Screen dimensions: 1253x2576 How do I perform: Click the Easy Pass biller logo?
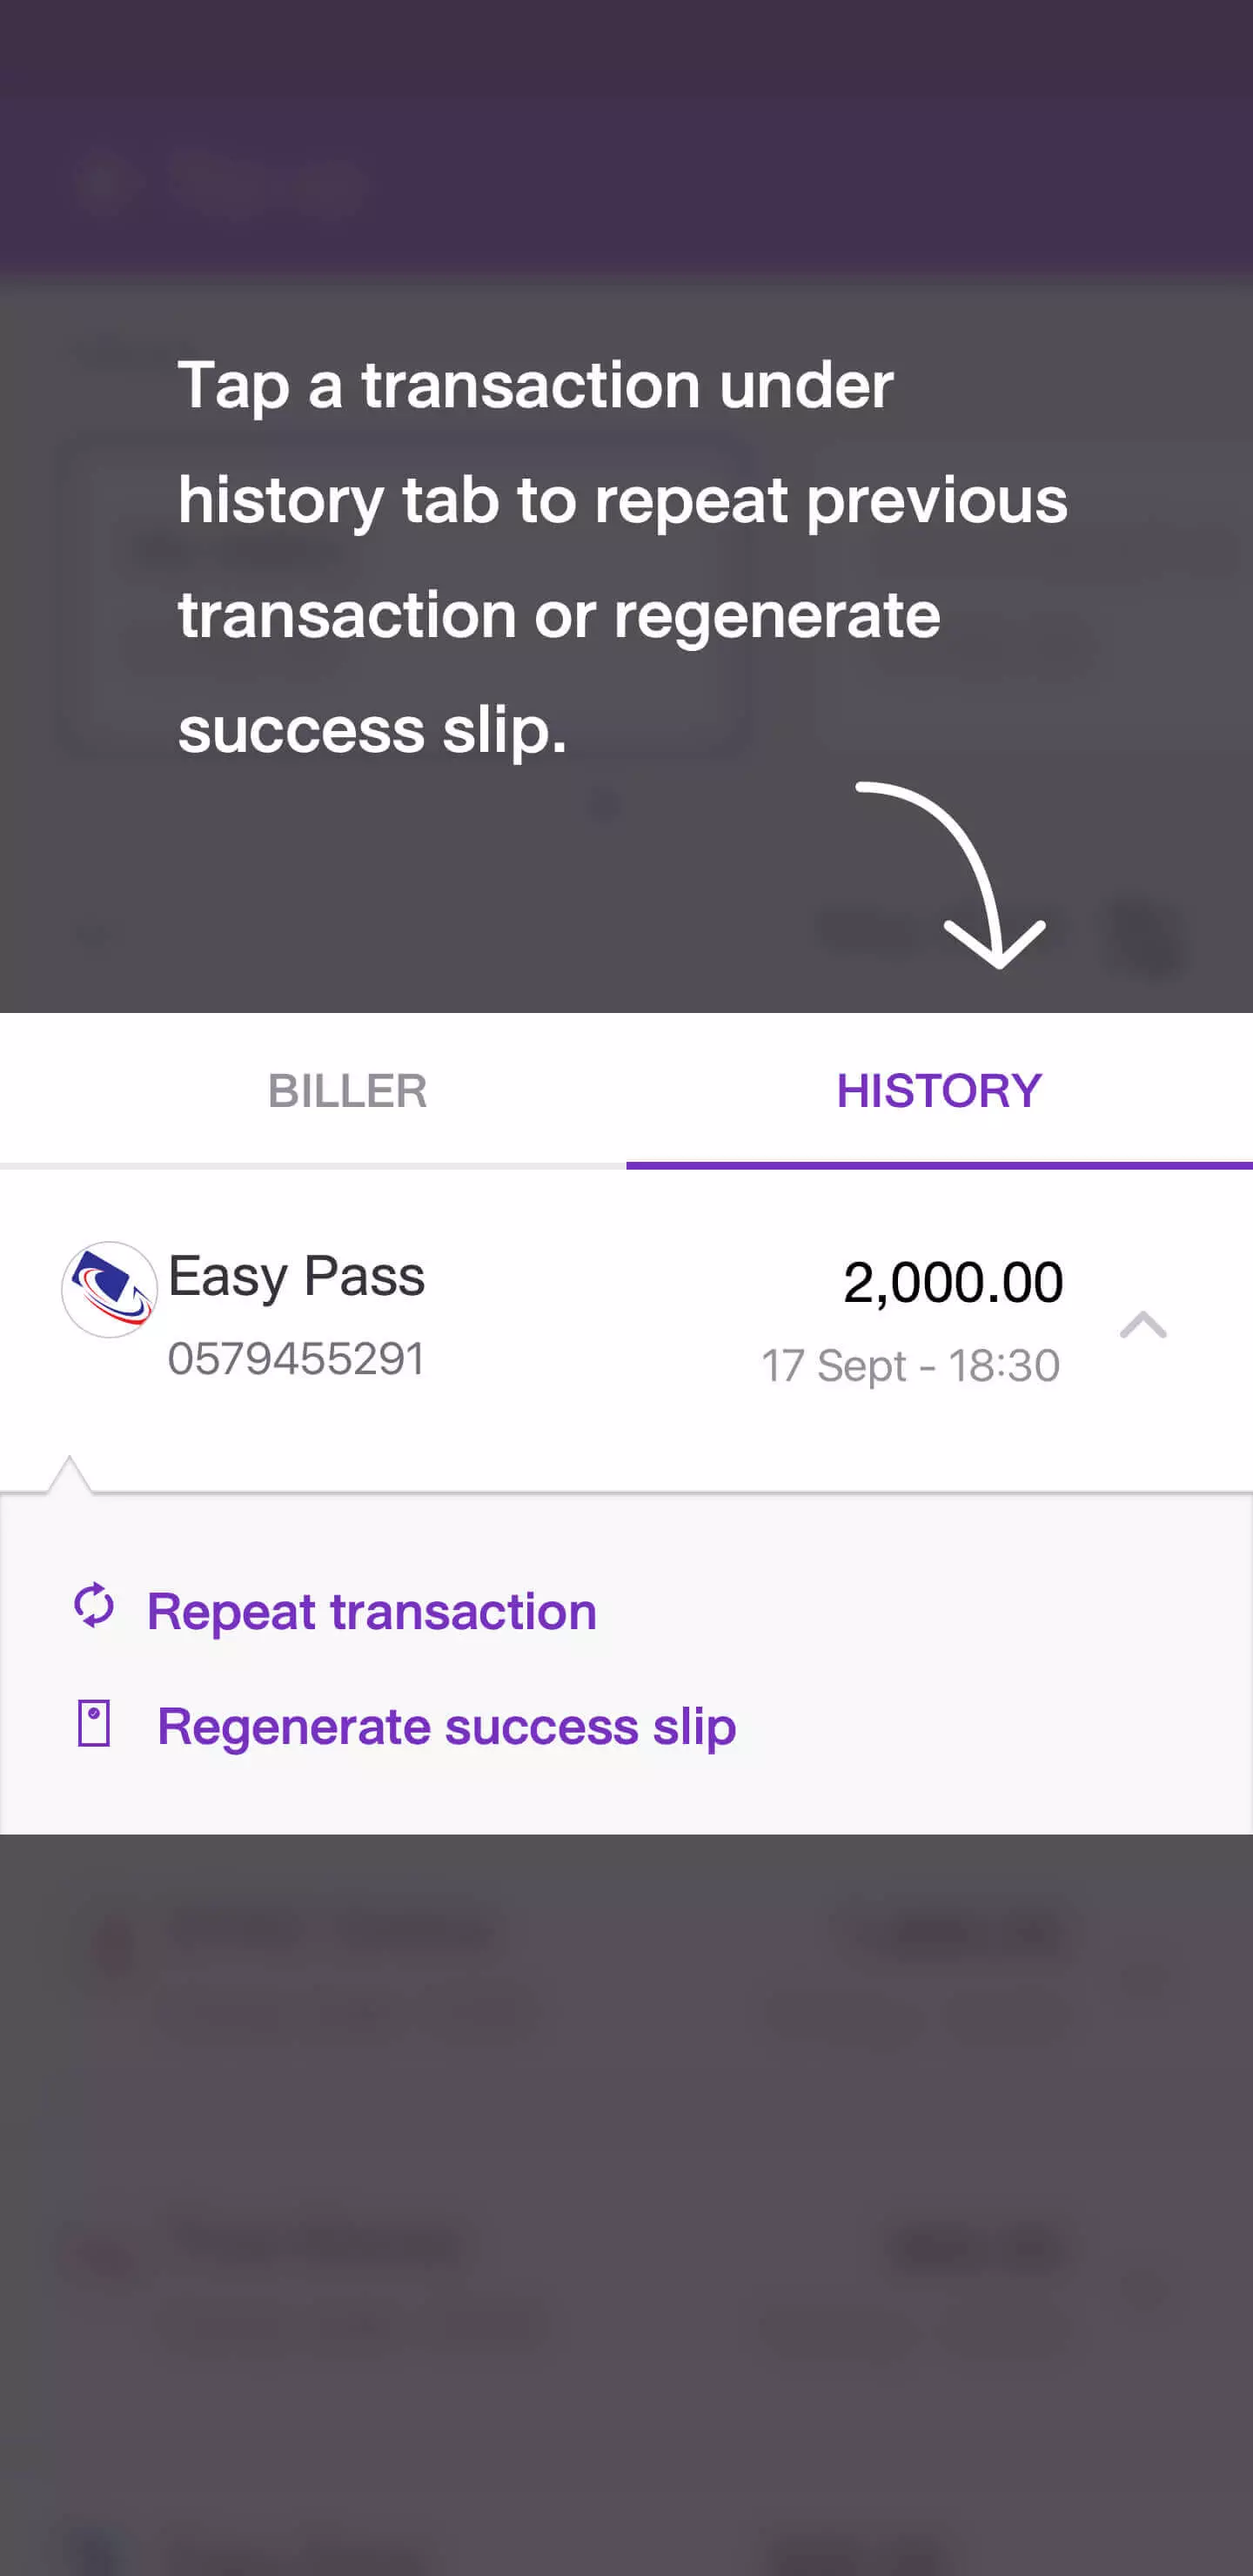pos(109,1289)
